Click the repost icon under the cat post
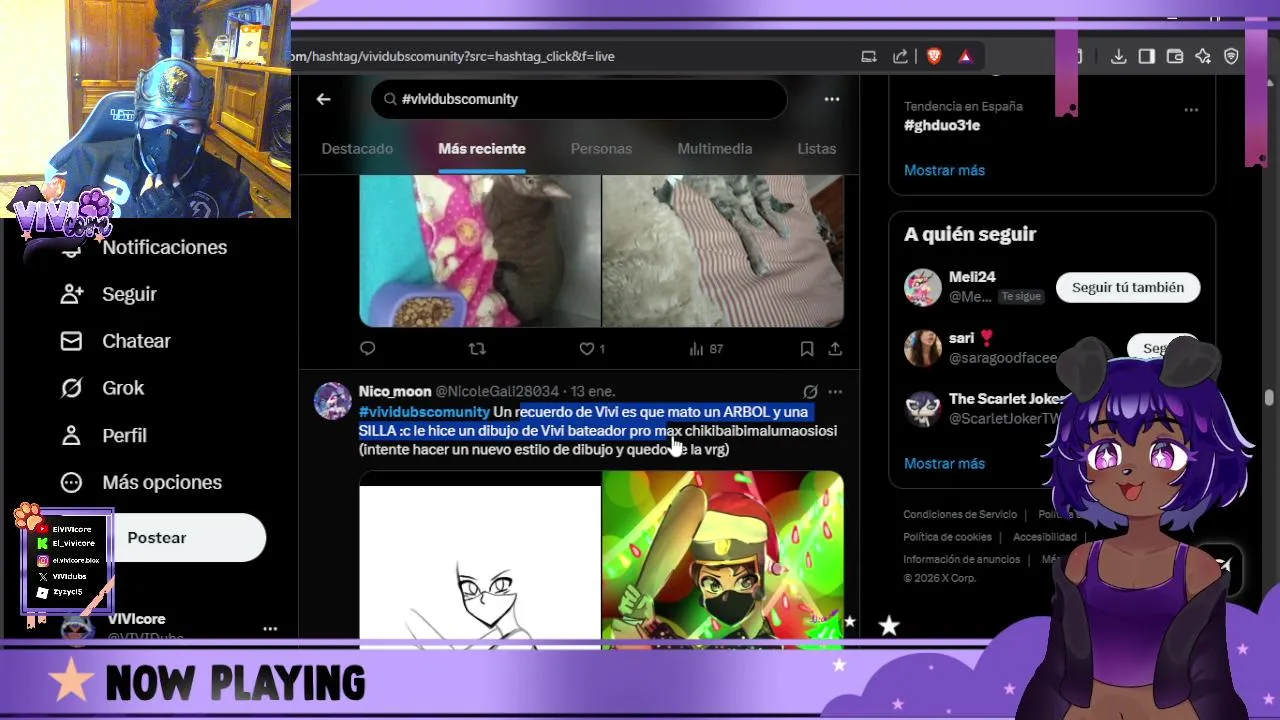Screen dimensions: 1280x720 (x=477, y=349)
